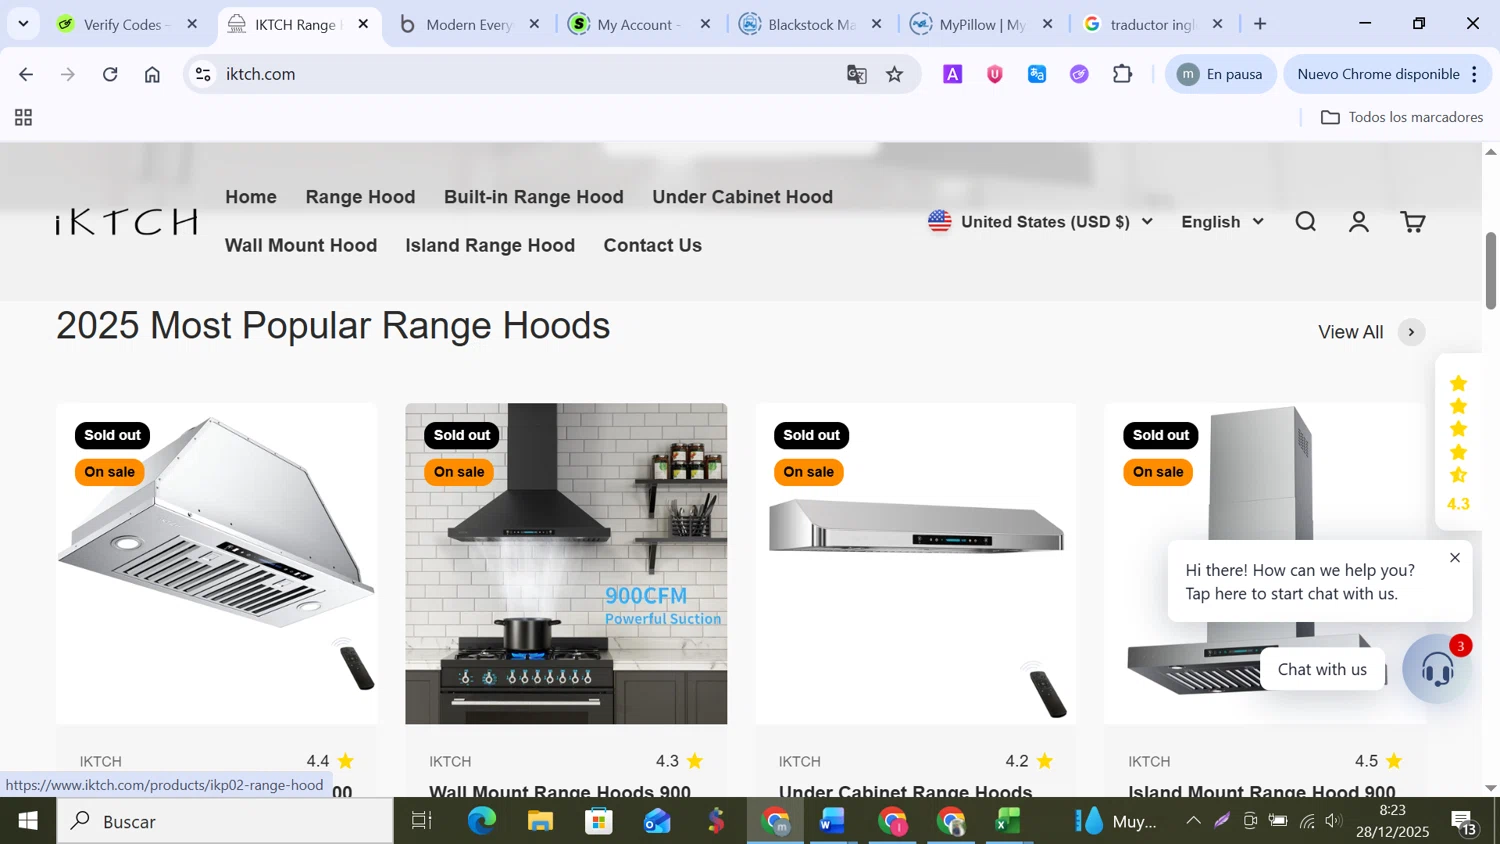Show hidden system tray icons

[1193, 821]
